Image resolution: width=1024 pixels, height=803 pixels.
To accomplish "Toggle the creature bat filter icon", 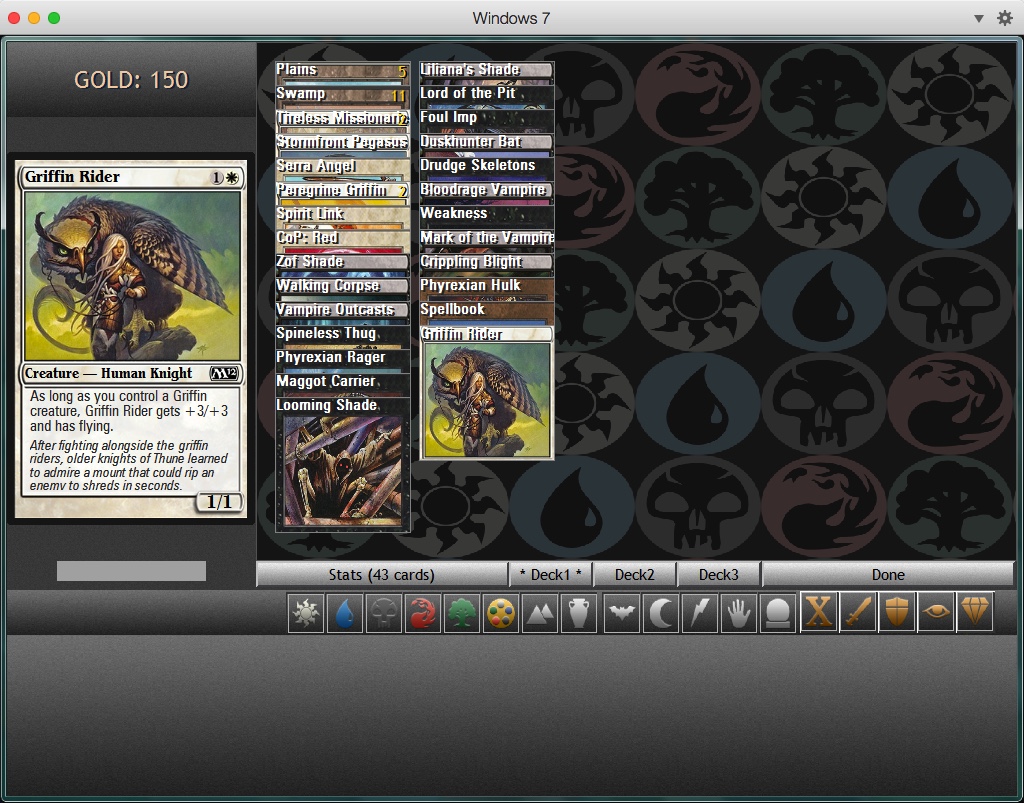I will (622, 613).
